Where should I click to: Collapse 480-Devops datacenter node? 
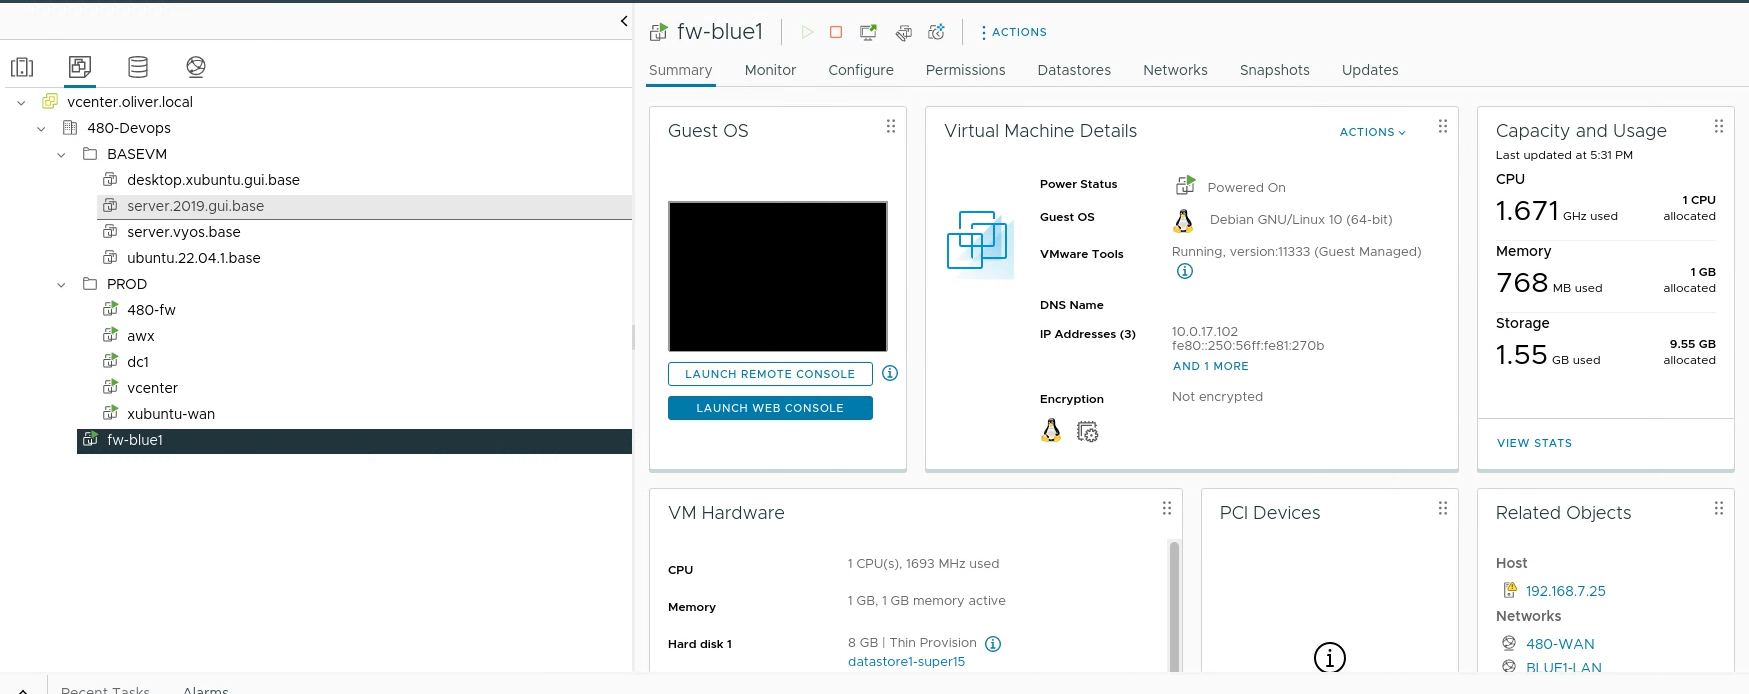(x=41, y=128)
